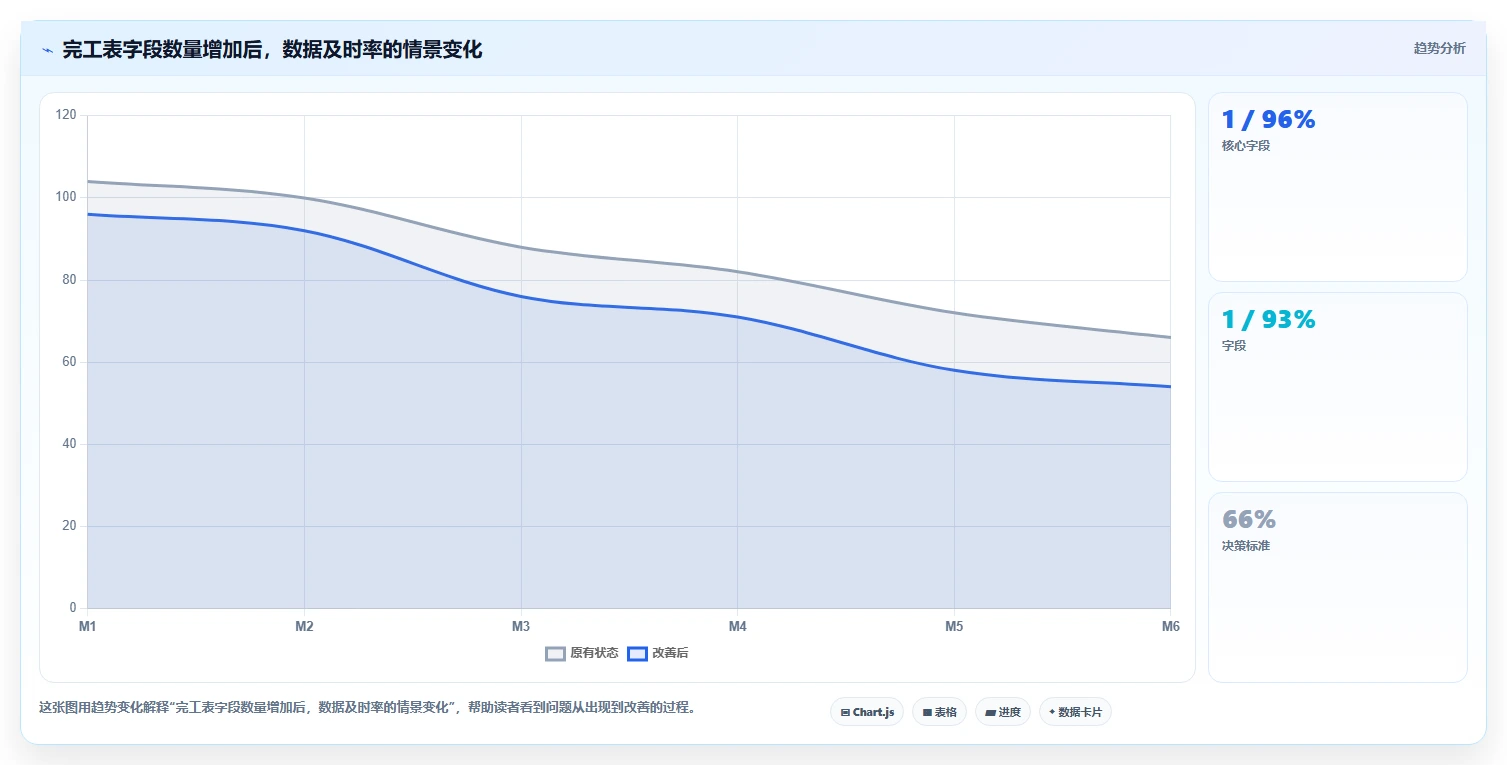Viewport: 1507px width, 765px height.
Task: Click the 80 y-axis value
Action: (69, 280)
